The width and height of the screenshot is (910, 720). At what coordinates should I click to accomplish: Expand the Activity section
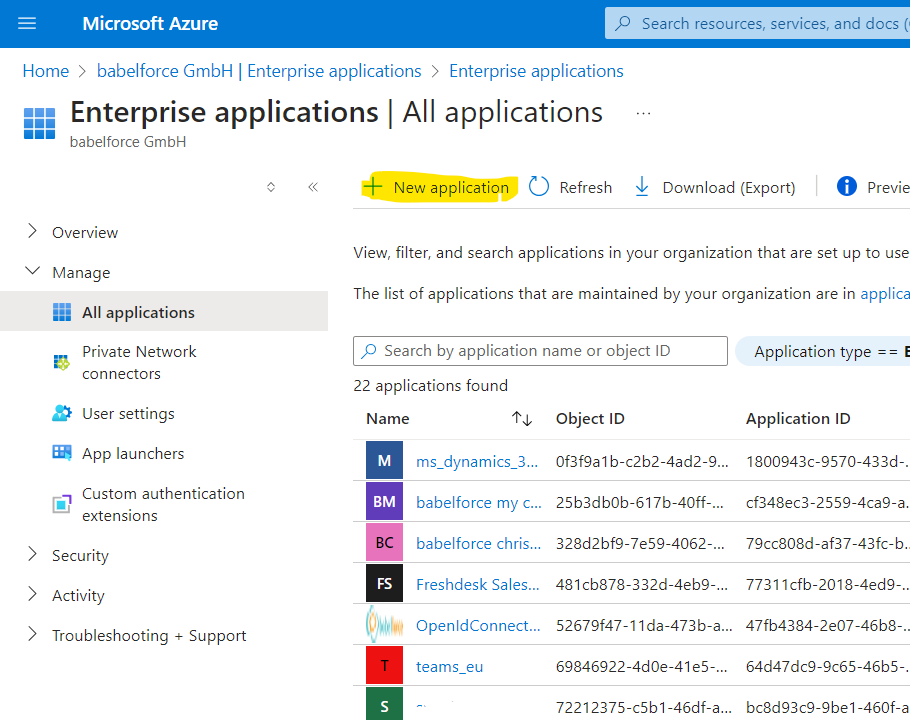[32, 595]
